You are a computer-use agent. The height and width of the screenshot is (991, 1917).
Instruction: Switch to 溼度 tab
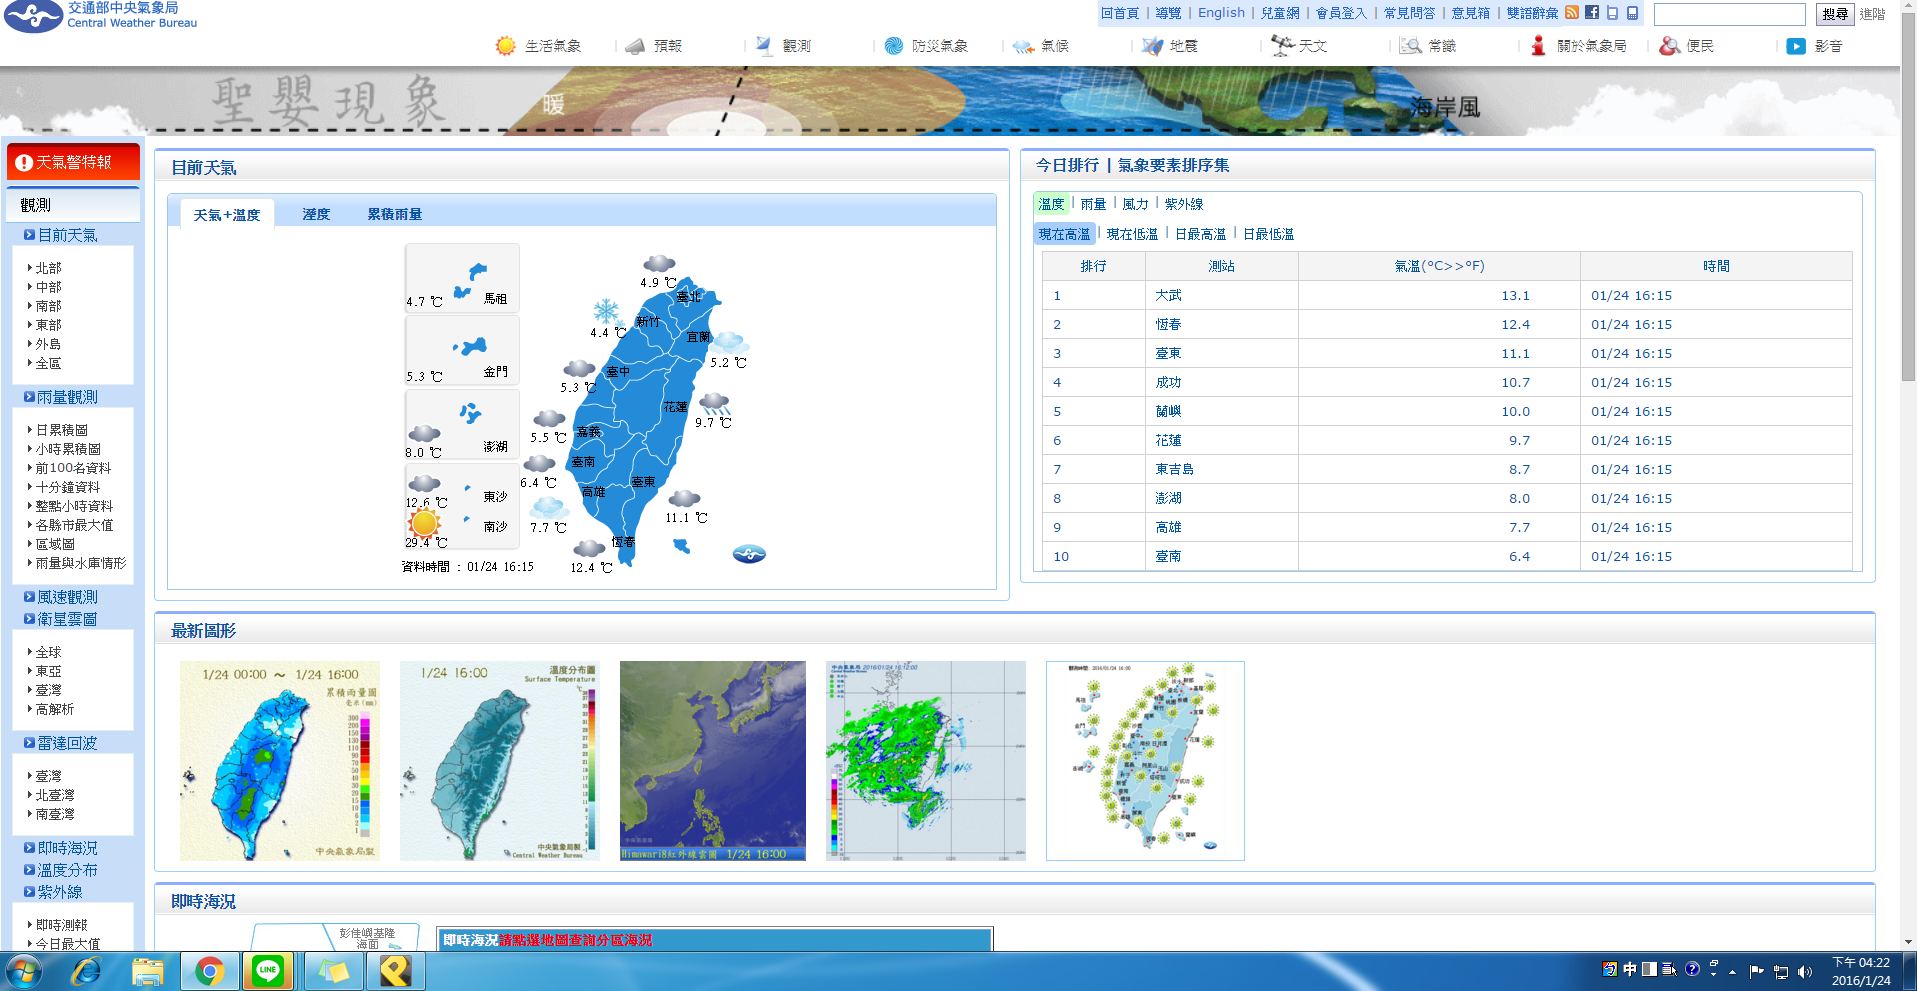[316, 214]
